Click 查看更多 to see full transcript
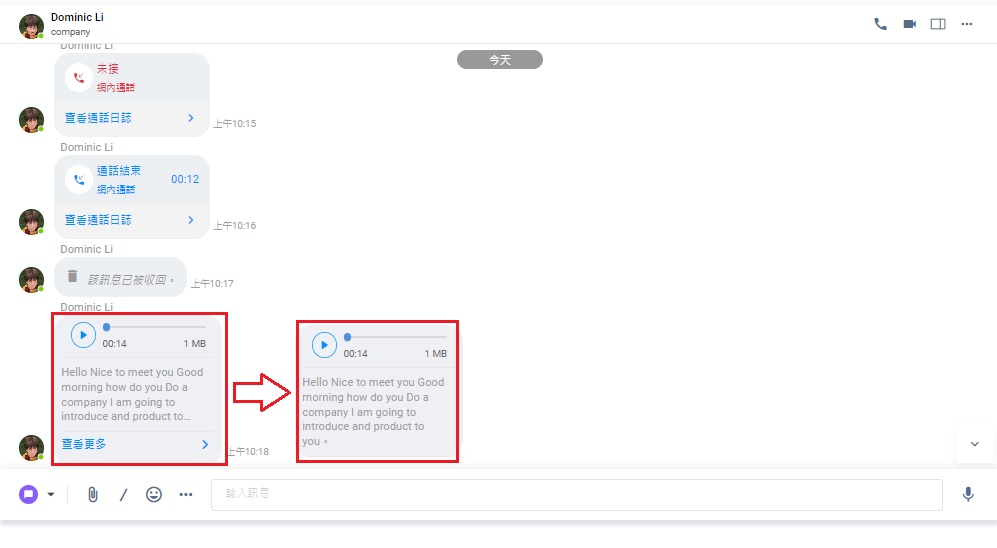The width and height of the screenshot is (997, 548). click(x=84, y=444)
